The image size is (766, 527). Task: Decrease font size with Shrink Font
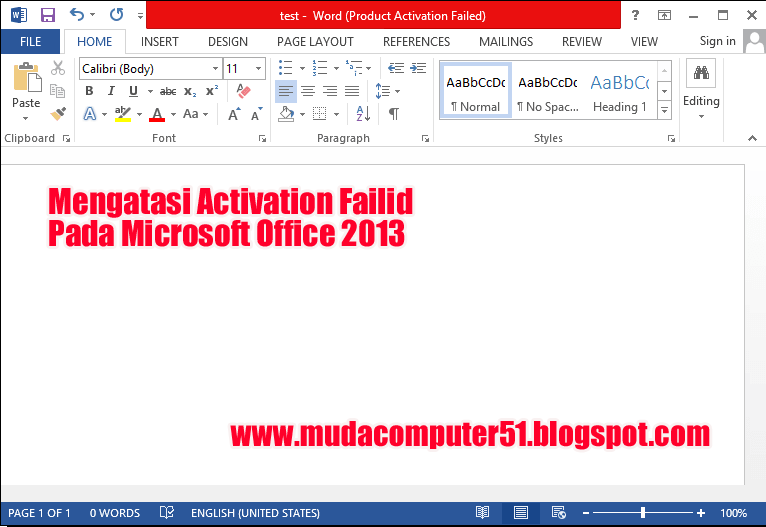click(x=256, y=114)
